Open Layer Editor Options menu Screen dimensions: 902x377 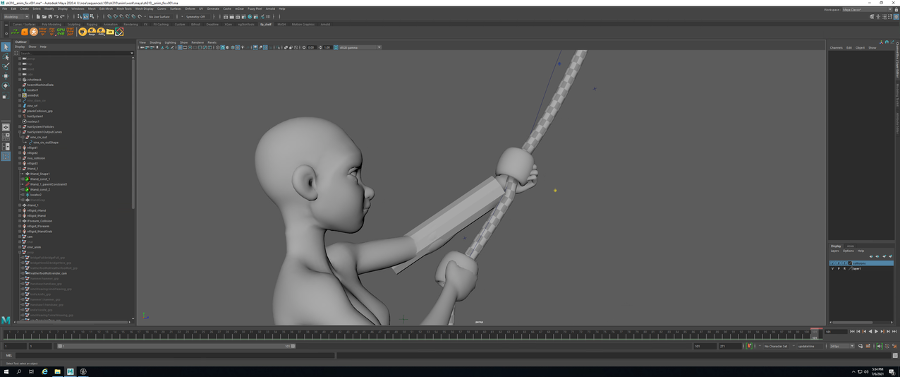tap(848, 250)
